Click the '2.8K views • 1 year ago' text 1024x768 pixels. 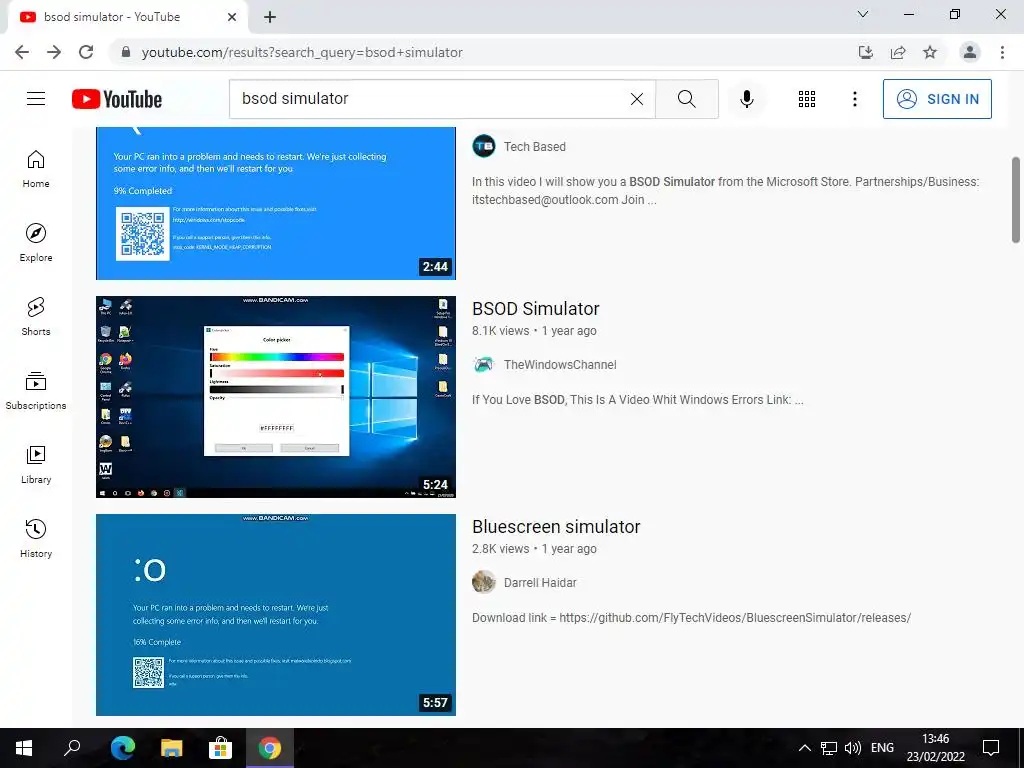coord(534,549)
